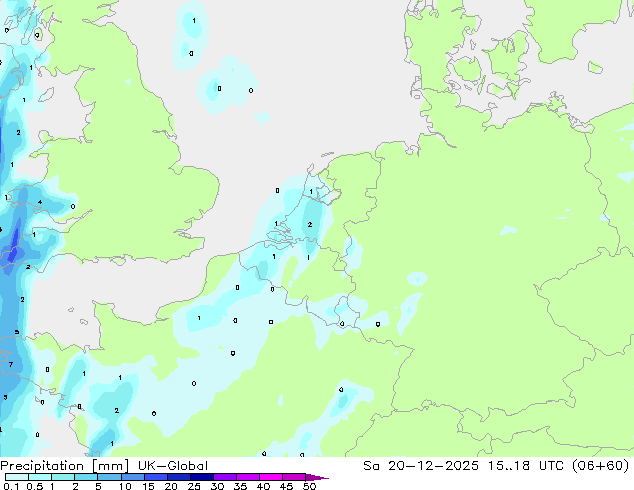Click the 10–15 mm legend color swatch
This screenshot has width=634, height=490.
132,477
